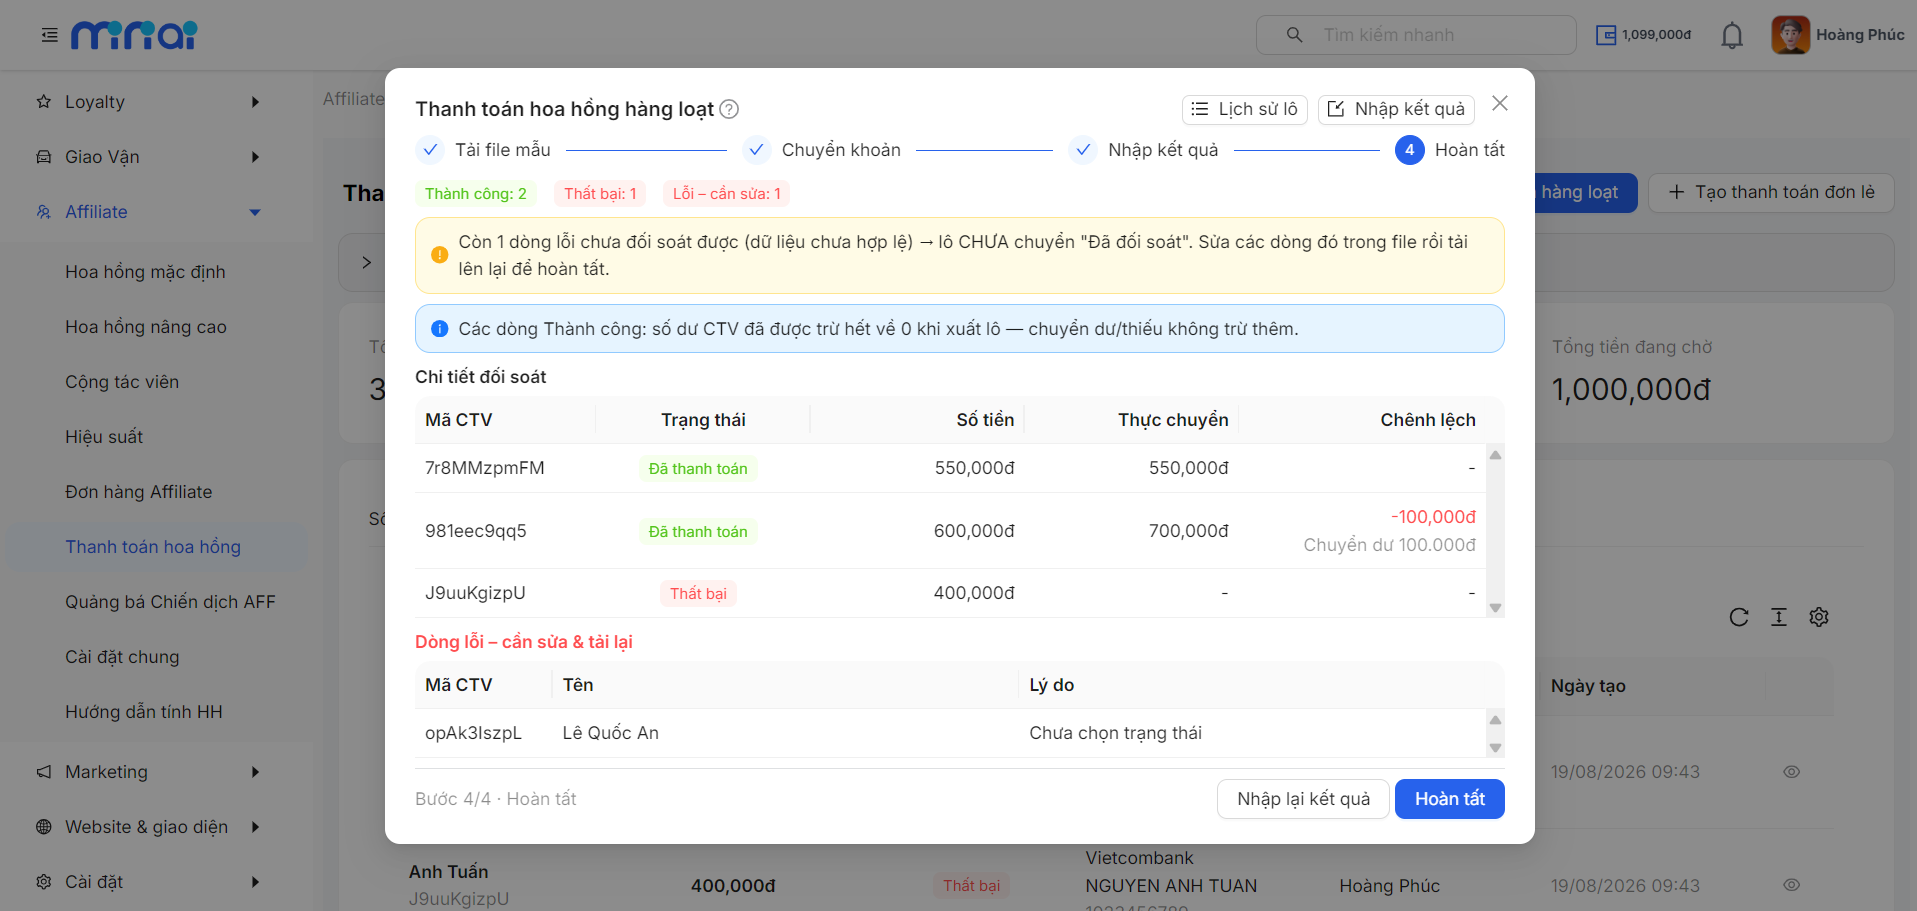Image resolution: width=1917 pixels, height=911 pixels.
Task: Click down arrow of Chi tiết đối soát scrollbar
Action: [x=1495, y=608]
